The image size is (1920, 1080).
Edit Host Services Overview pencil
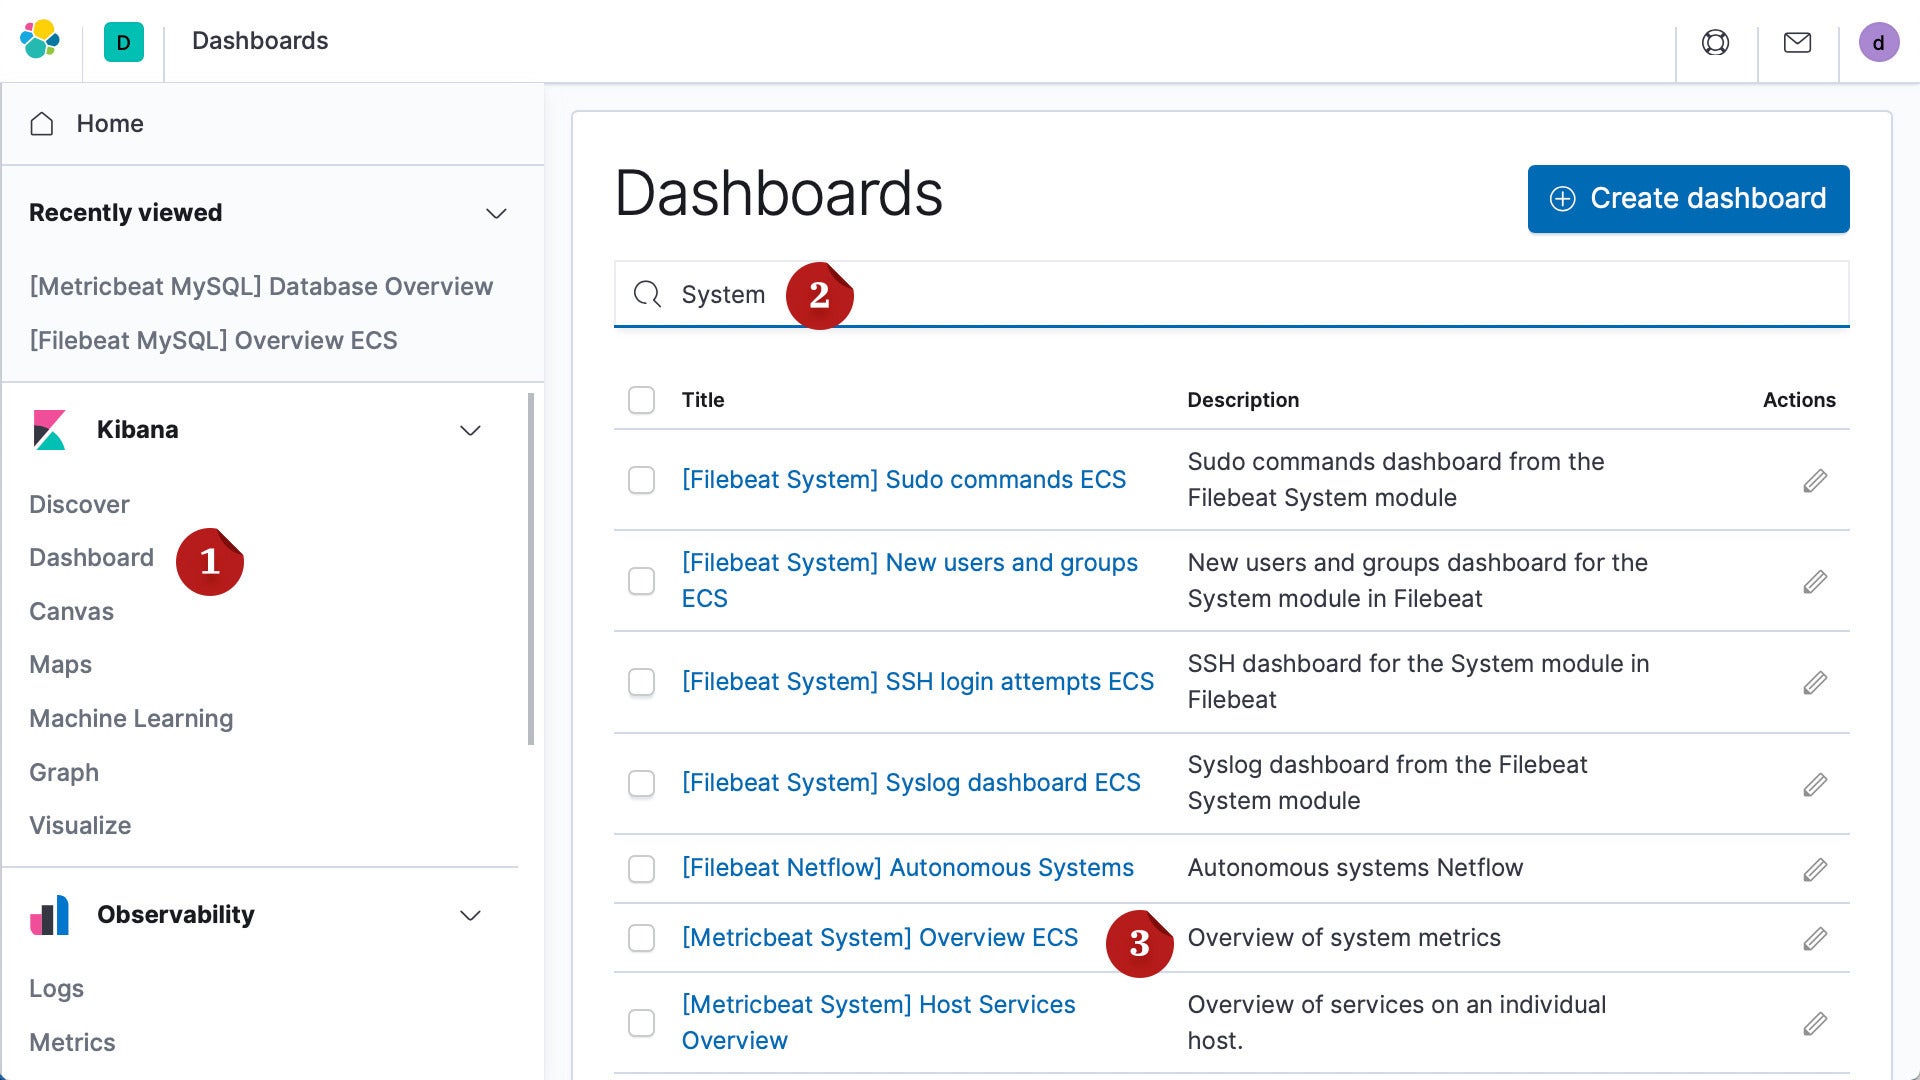[x=1815, y=1024]
